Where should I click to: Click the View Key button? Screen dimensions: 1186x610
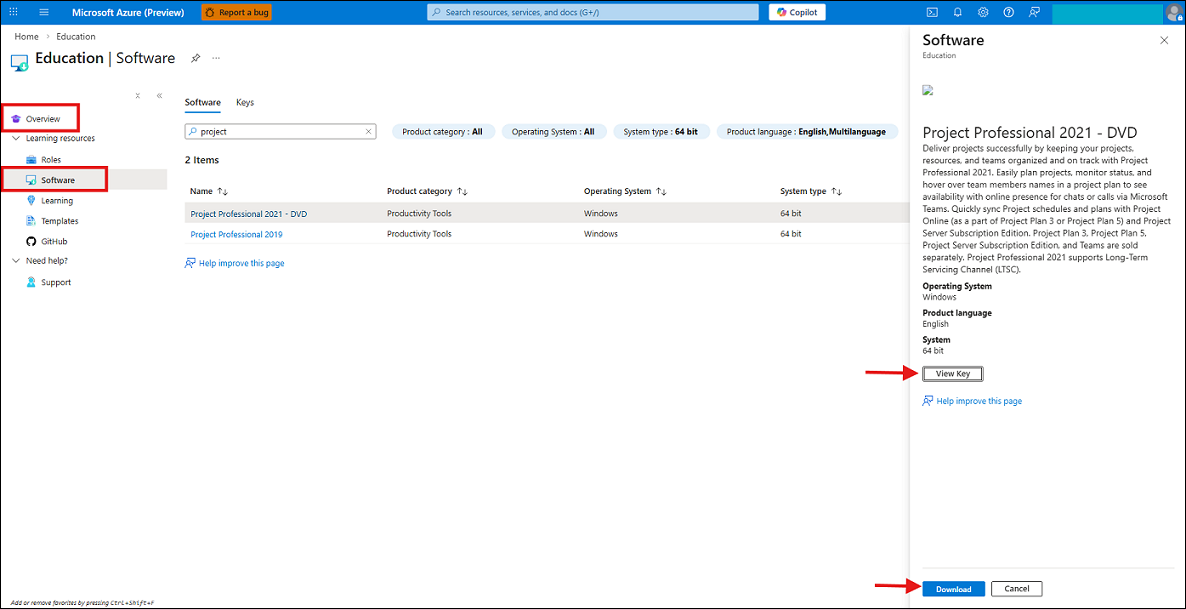tap(952, 373)
